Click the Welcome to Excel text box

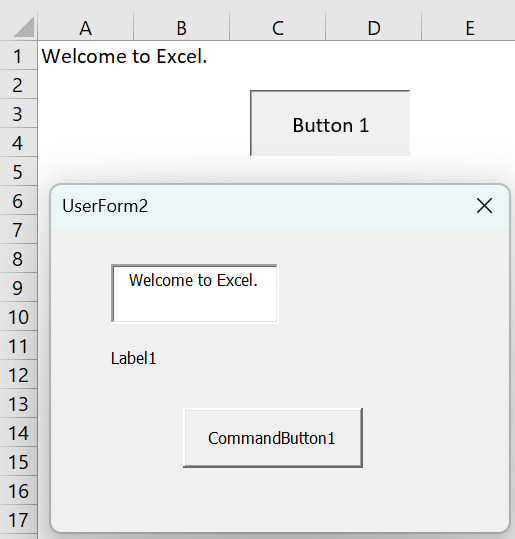[x=194, y=294]
